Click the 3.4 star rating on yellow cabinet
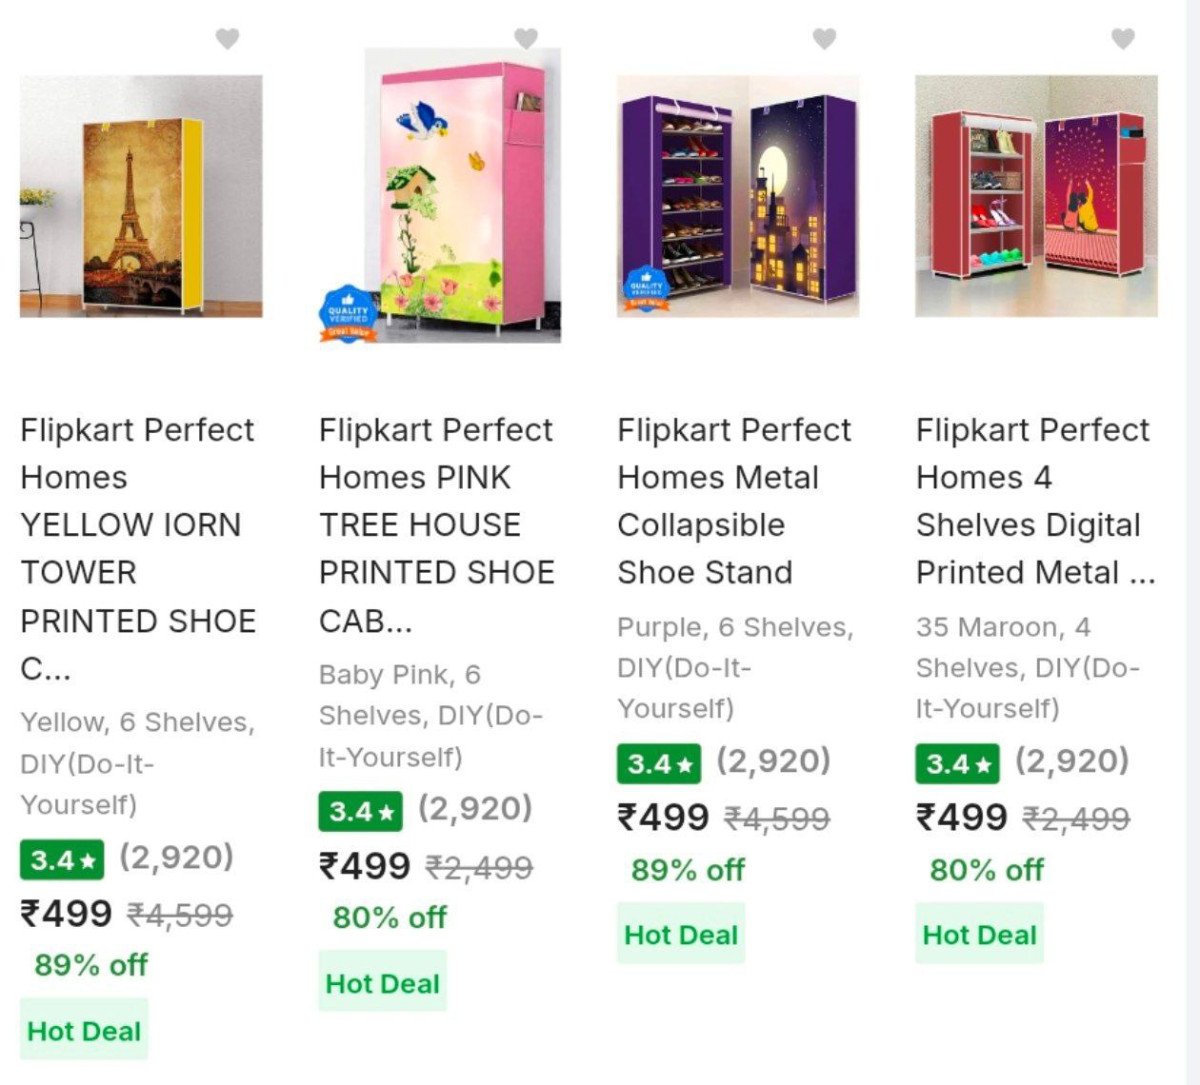 click(x=62, y=859)
